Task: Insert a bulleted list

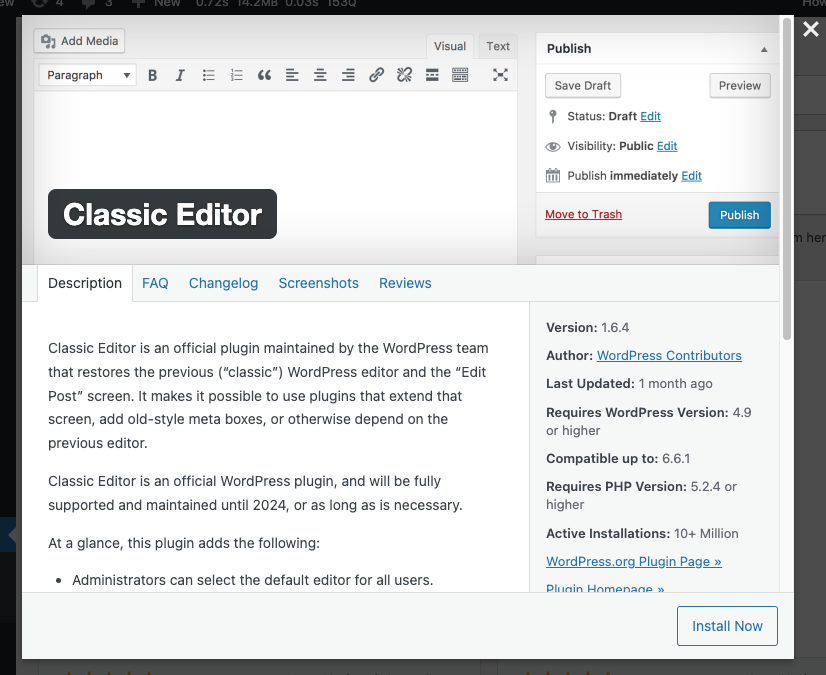Action: (207, 75)
